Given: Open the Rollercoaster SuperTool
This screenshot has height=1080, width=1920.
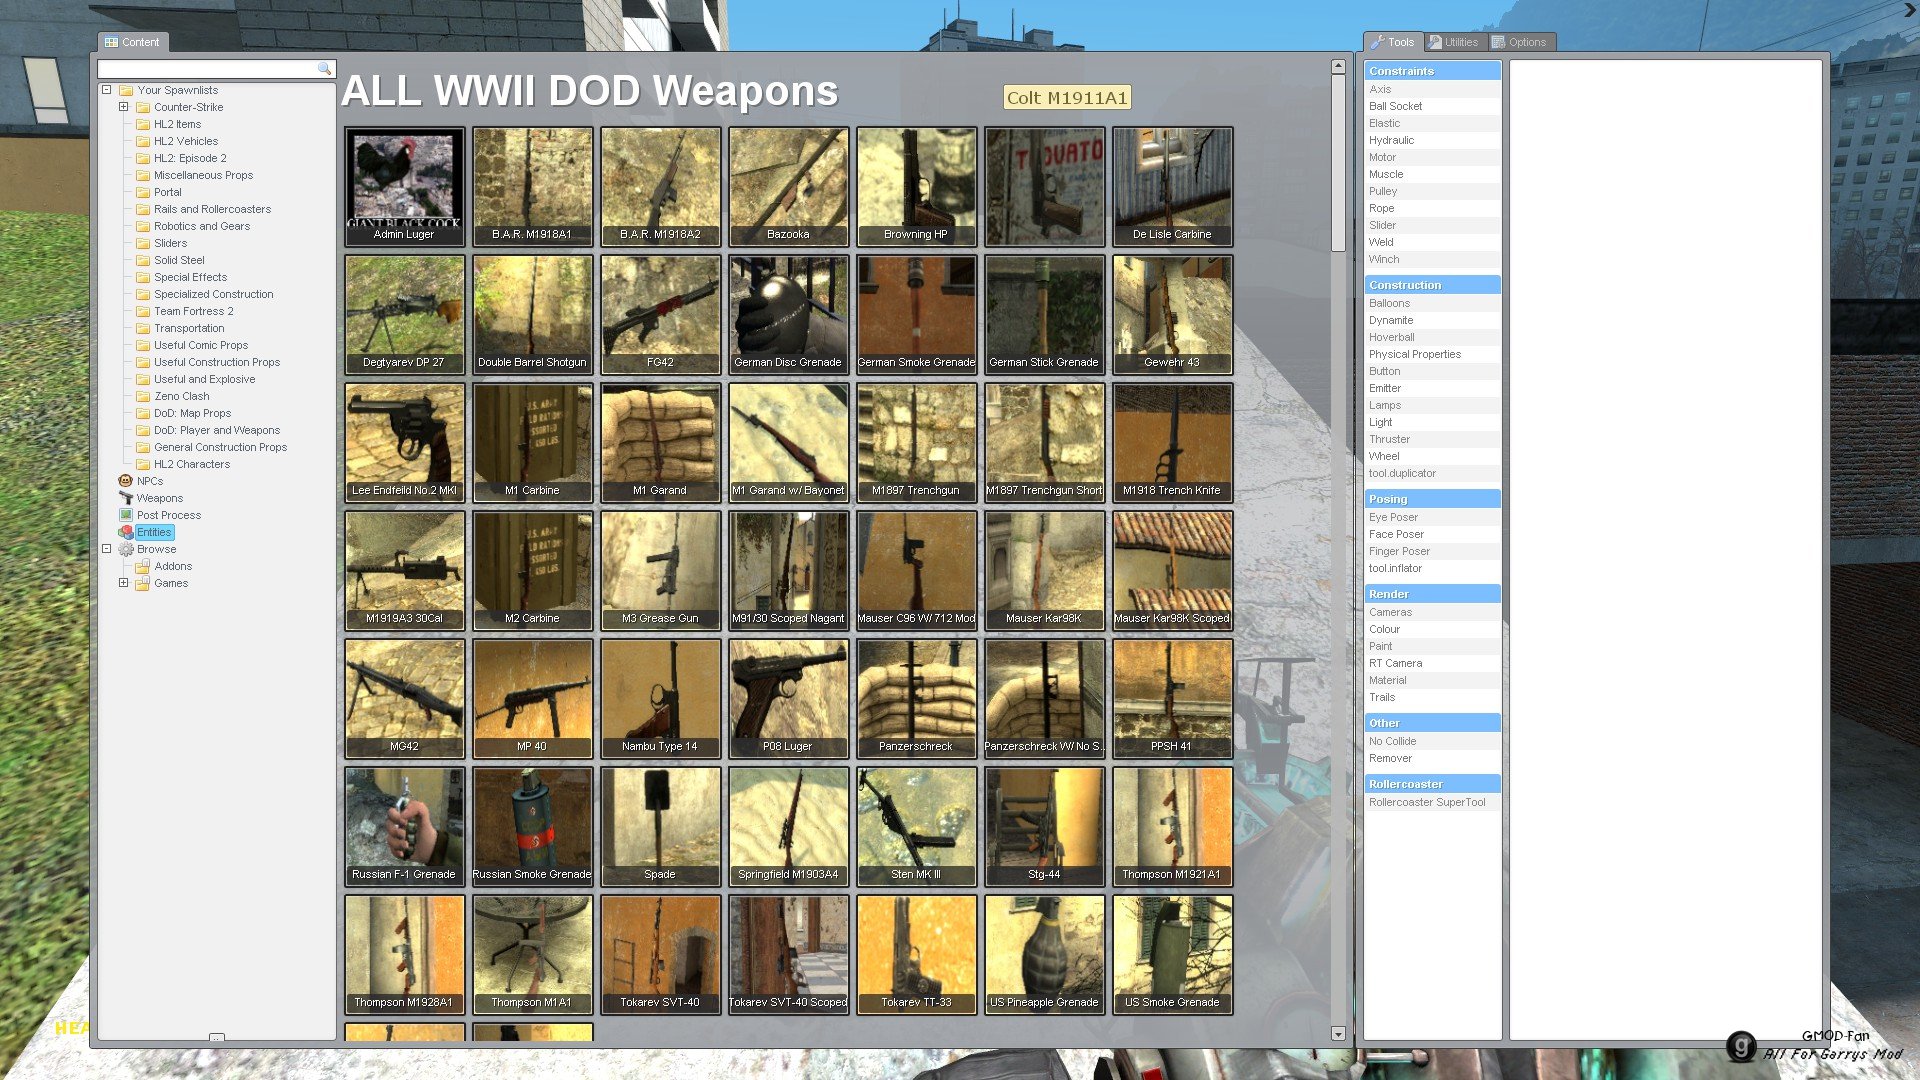Looking at the screenshot, I should [x=1432, y=802].
